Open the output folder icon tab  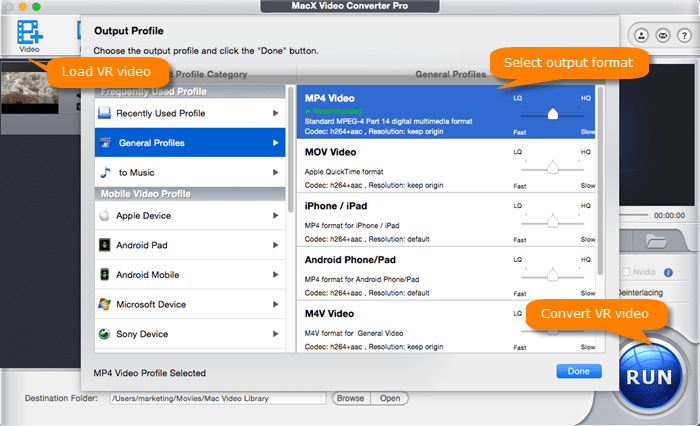click(656, 242)
